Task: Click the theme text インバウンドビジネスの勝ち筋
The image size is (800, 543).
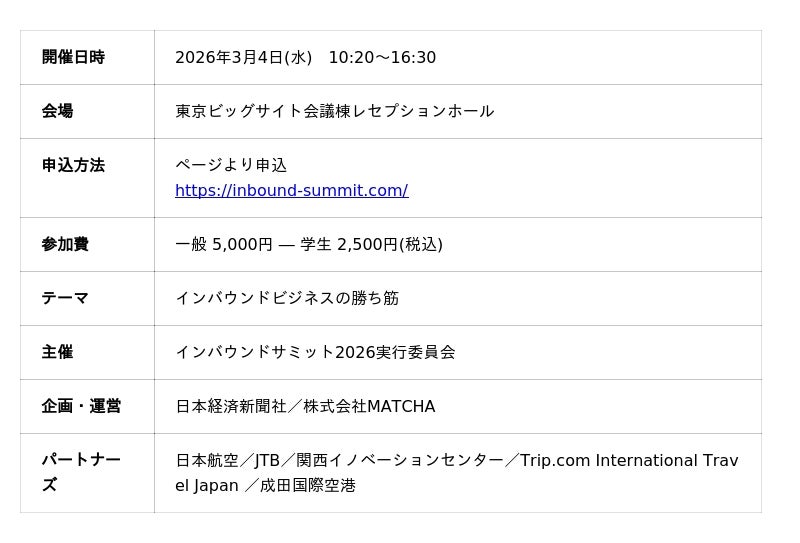Action: point(287,298)
